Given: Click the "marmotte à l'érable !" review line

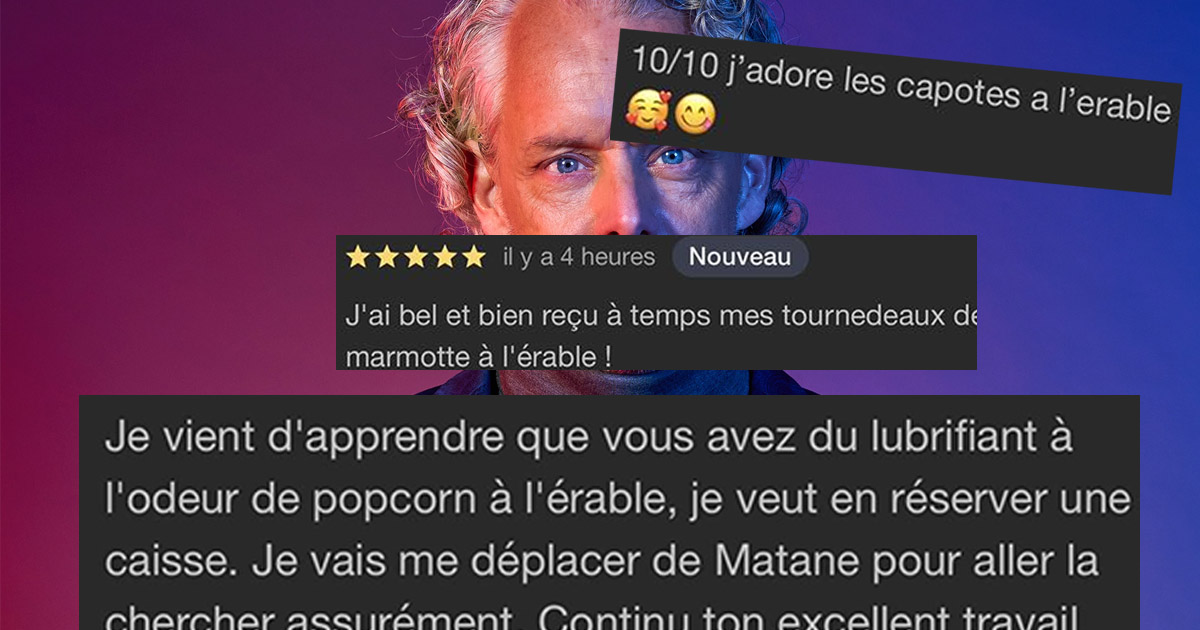Looking at the screenshot, I should [x=479, y=354].
